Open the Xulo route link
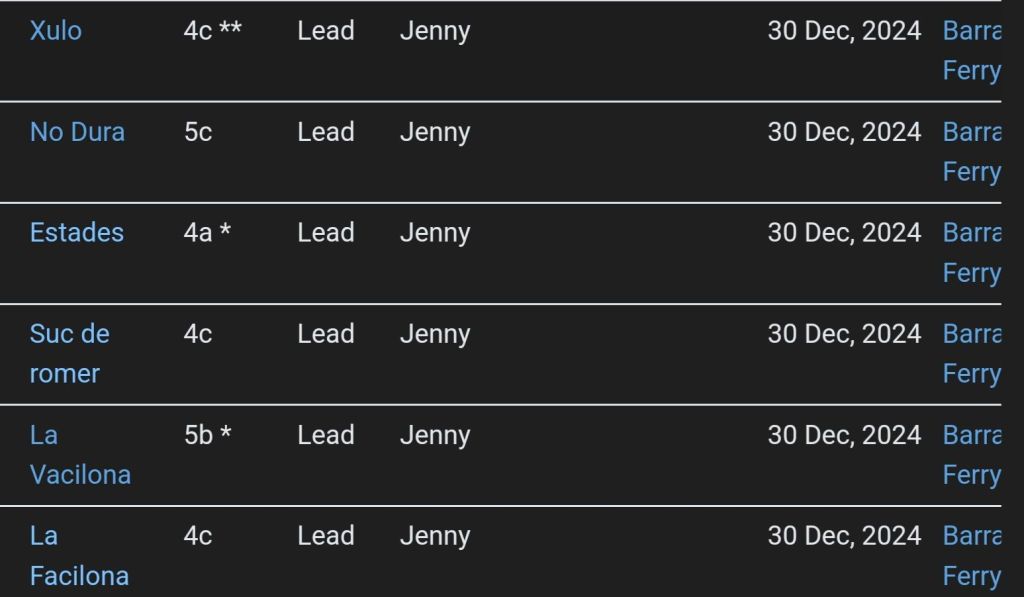Viewport: 1024px width, 597px height. click(56, 31)
